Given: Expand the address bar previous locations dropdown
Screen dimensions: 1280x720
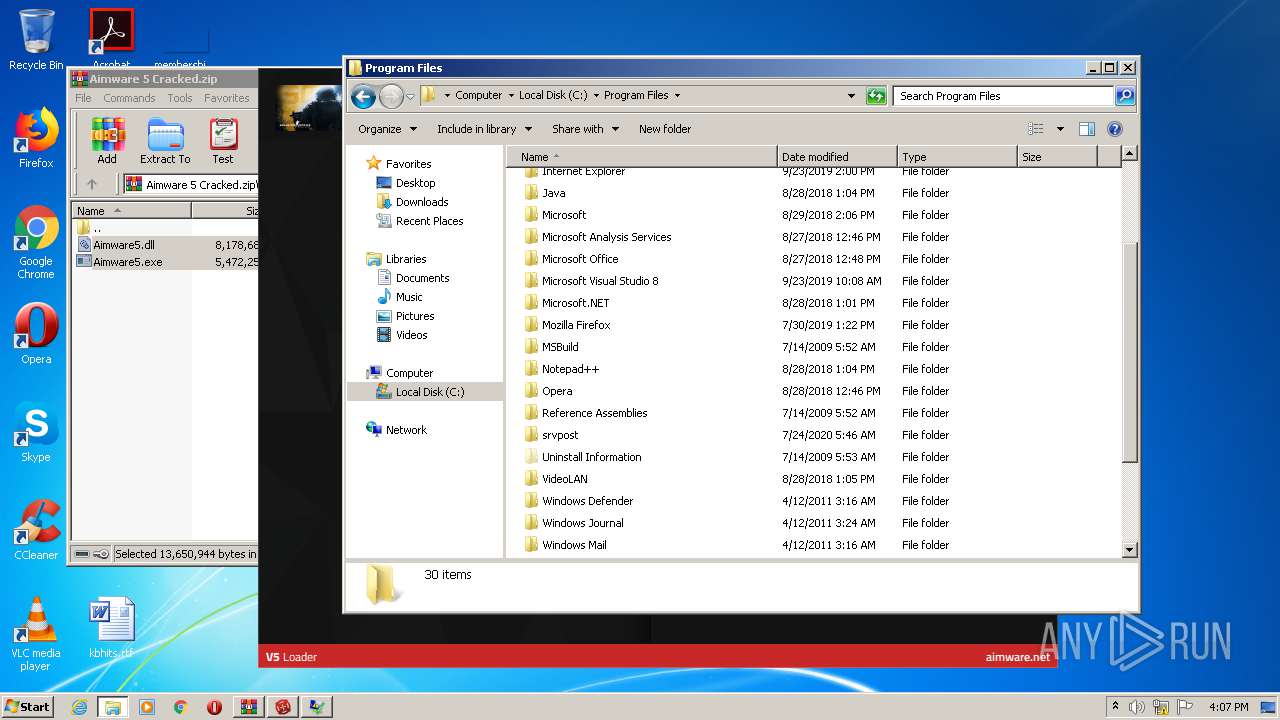Looking at the screenshot, I should tap(851, 96).
